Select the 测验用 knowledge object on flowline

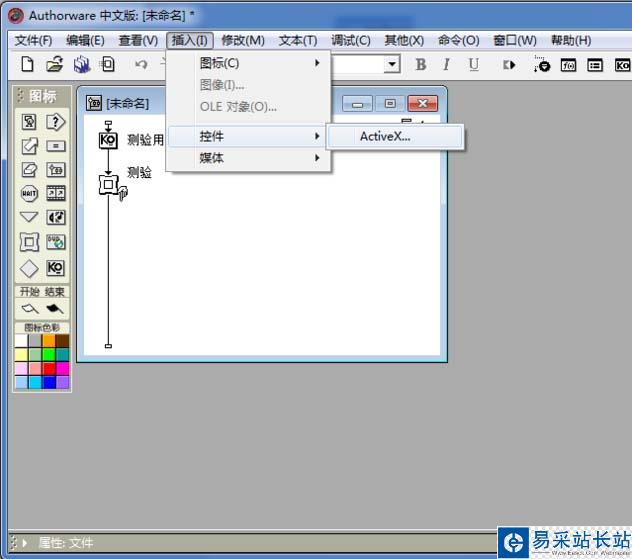click(108, 140)
